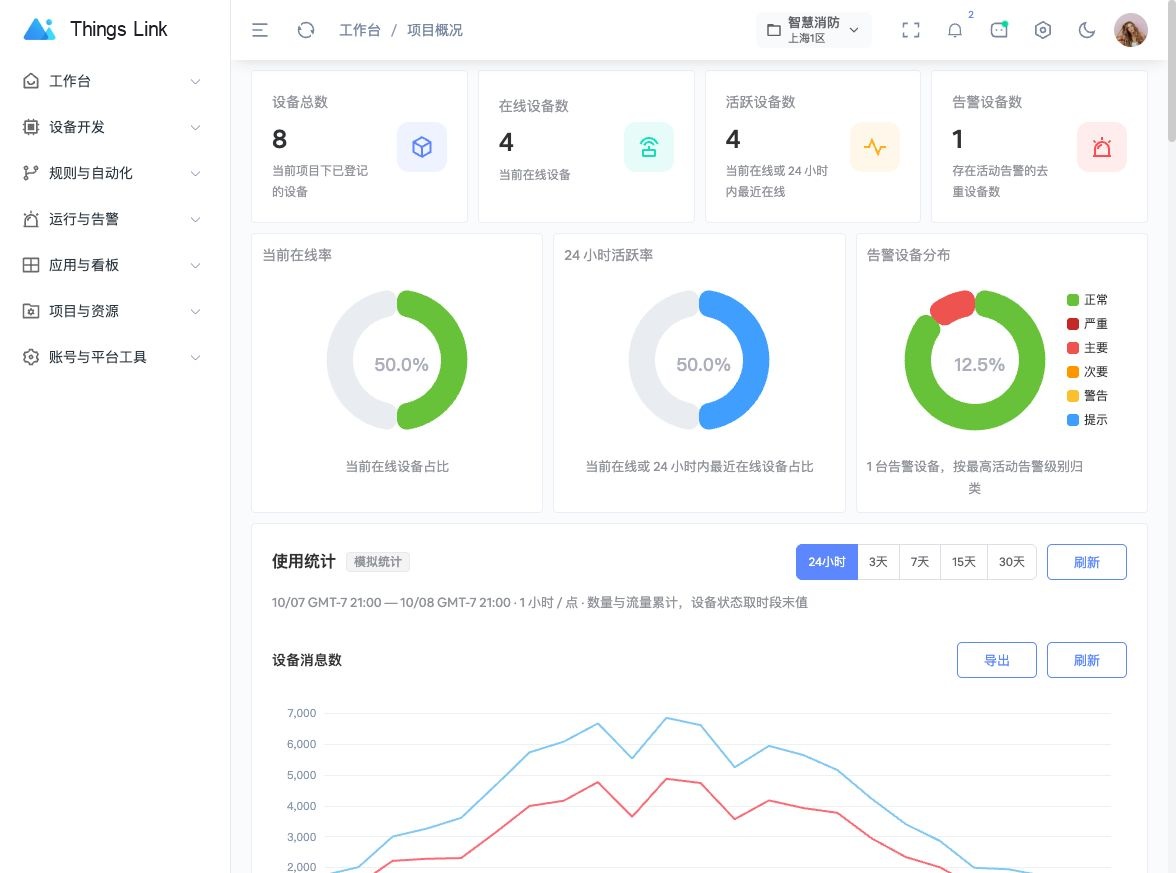The height and width of the screenshot is (873, 1176).
Task: Click the 应用与看板 grid icon
Action: (31, 265)
